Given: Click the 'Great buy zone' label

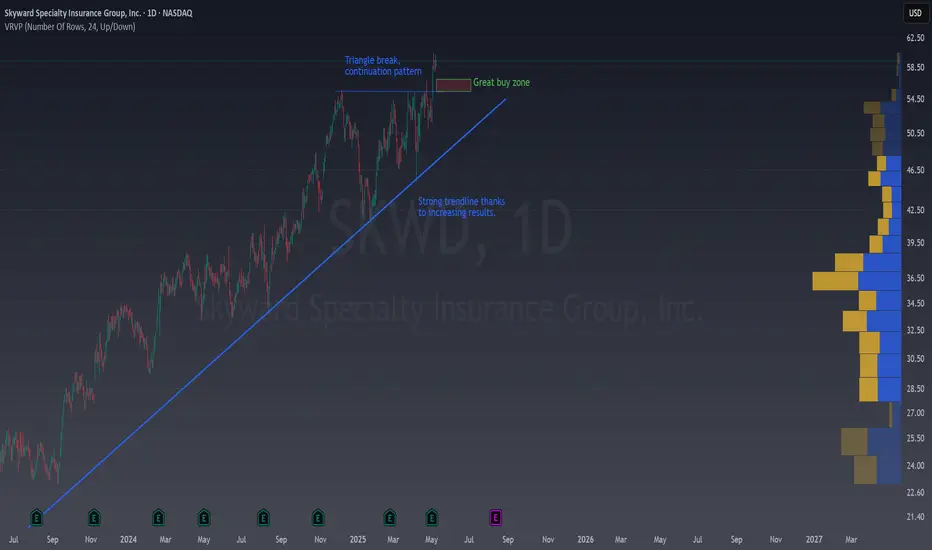Looking at the screenshot, I should click(x=501, y=83).
